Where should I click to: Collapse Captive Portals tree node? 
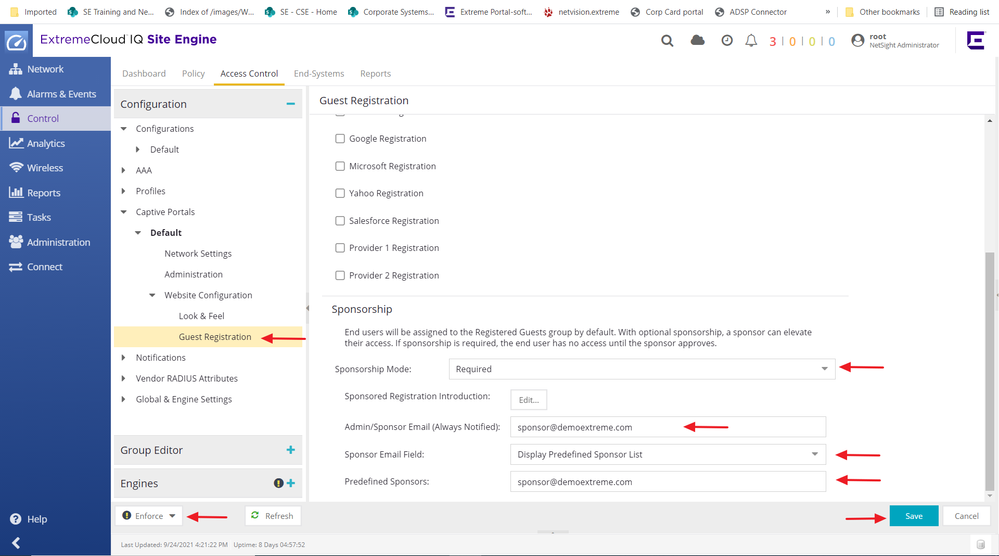tap(124, 212)
